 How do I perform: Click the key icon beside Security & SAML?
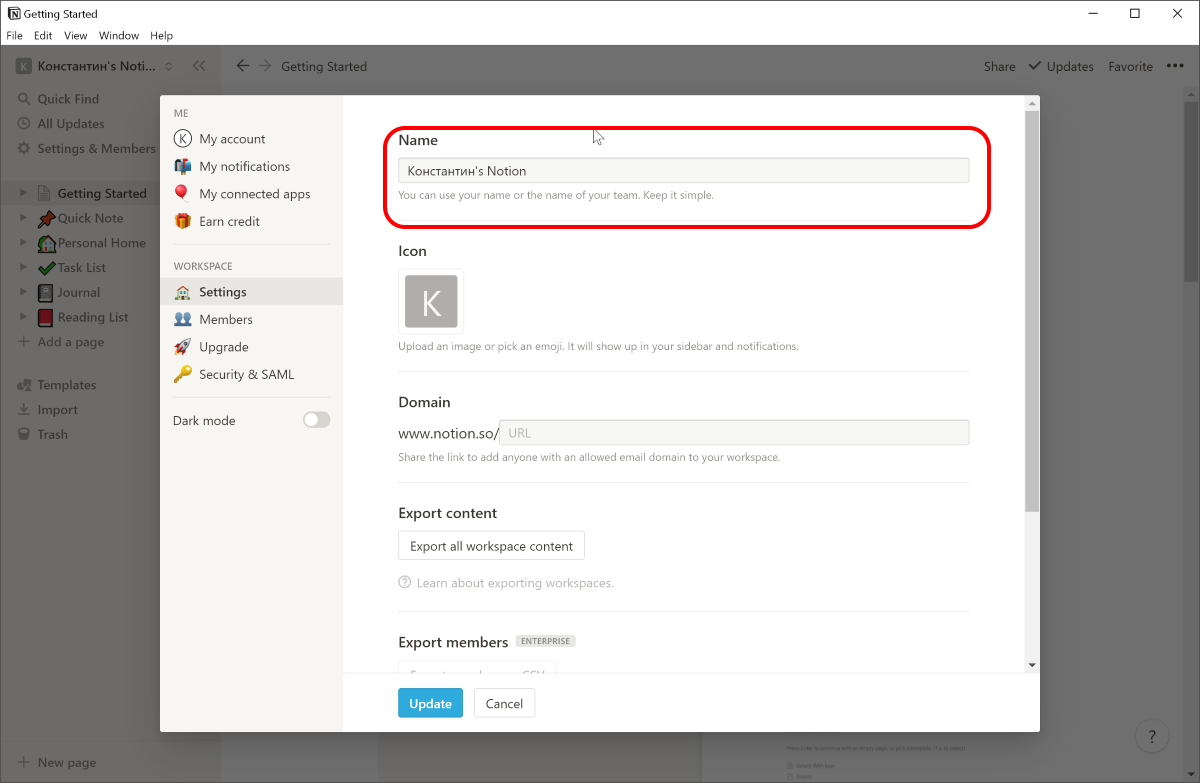[x=182, y=374]
